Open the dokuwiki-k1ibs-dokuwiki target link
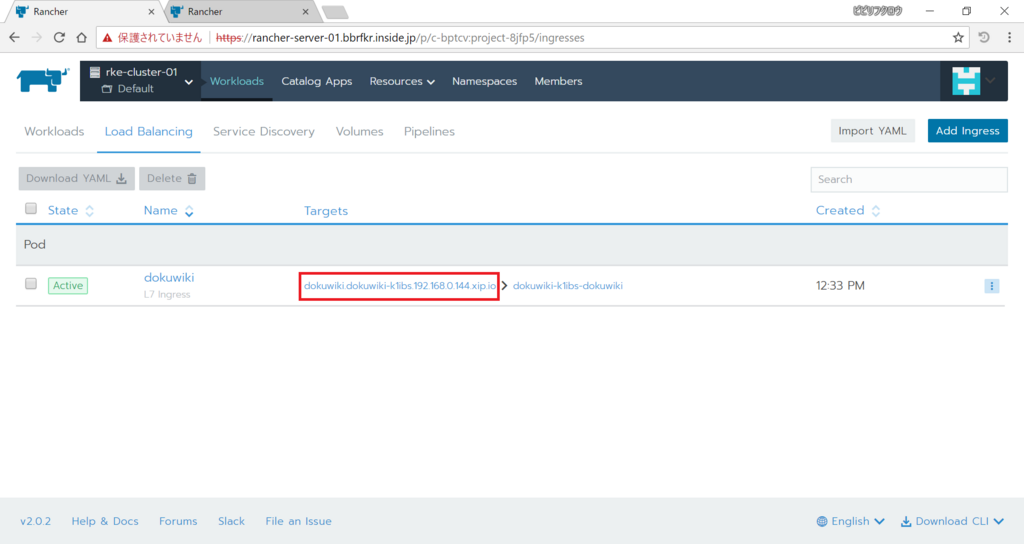 (568, 286)
